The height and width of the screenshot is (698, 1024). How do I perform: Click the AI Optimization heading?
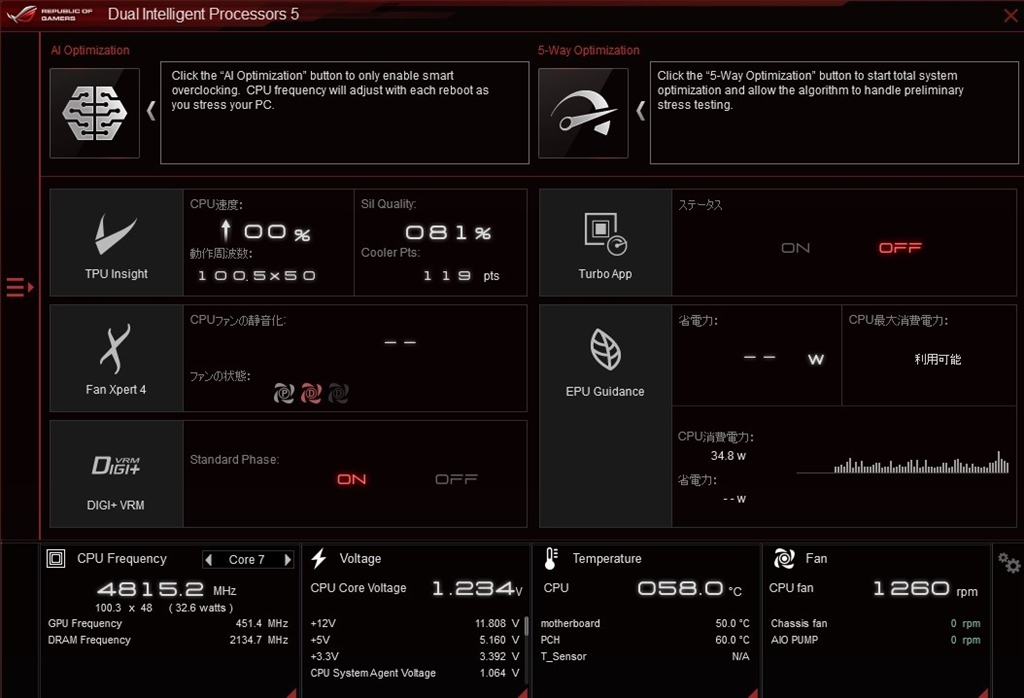(90, 50)
